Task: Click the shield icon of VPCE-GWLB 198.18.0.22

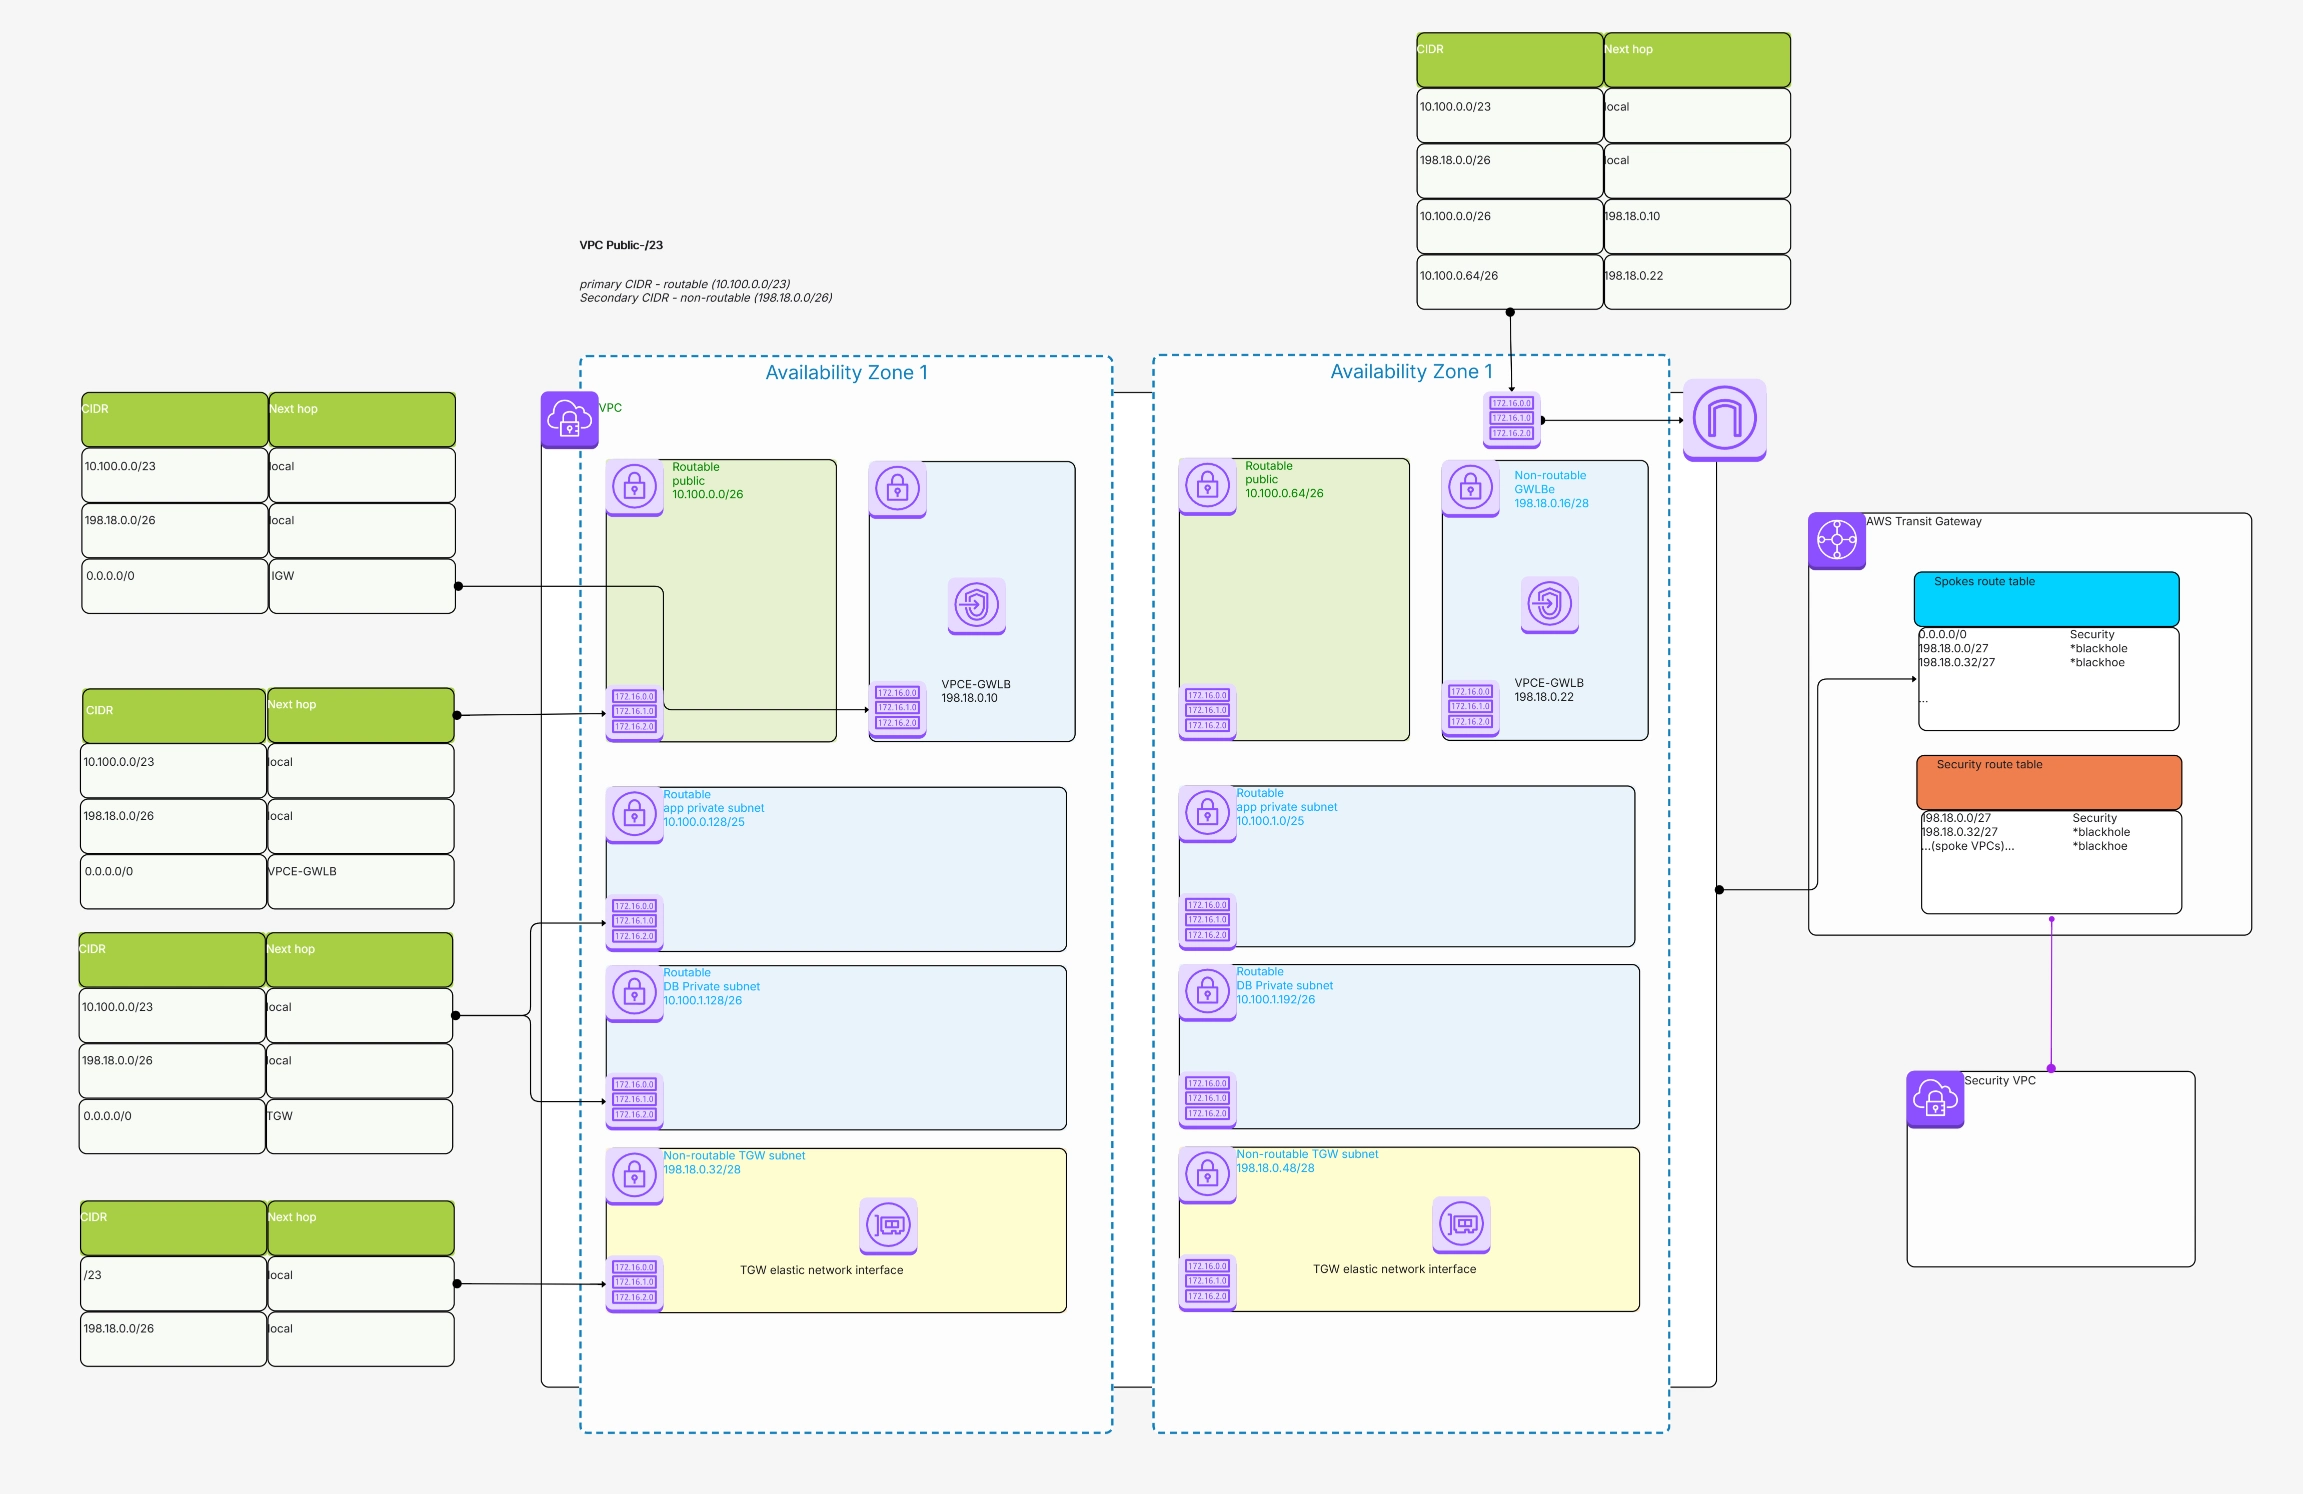Action: coord(1549,603)
